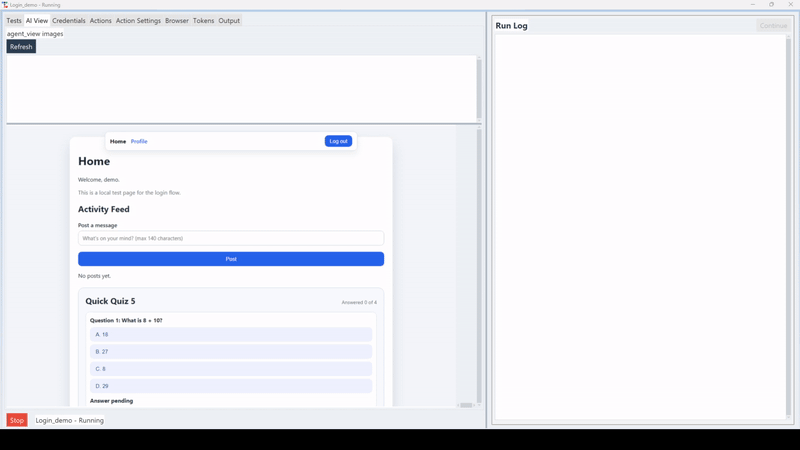The height and width of the screenshot is (450, 800).
Task: Open the Tokens tab
Action: (204, 20)
